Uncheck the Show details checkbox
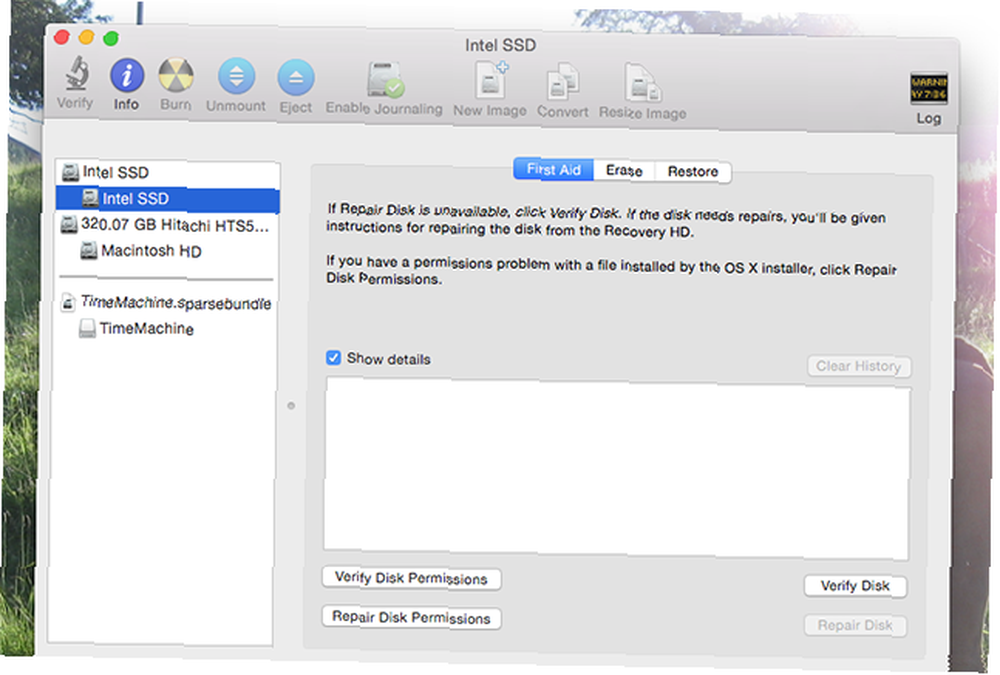Screen dimensions: 1000x675 click(334, 358)
